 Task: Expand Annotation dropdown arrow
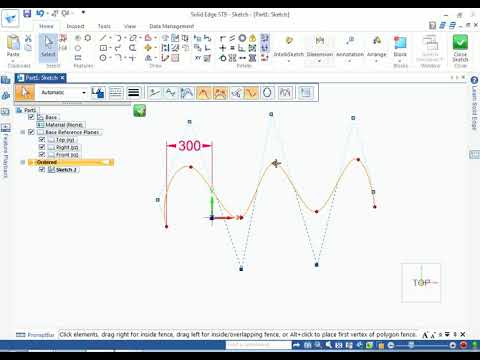pyautogui.click(x=350, y=61)
